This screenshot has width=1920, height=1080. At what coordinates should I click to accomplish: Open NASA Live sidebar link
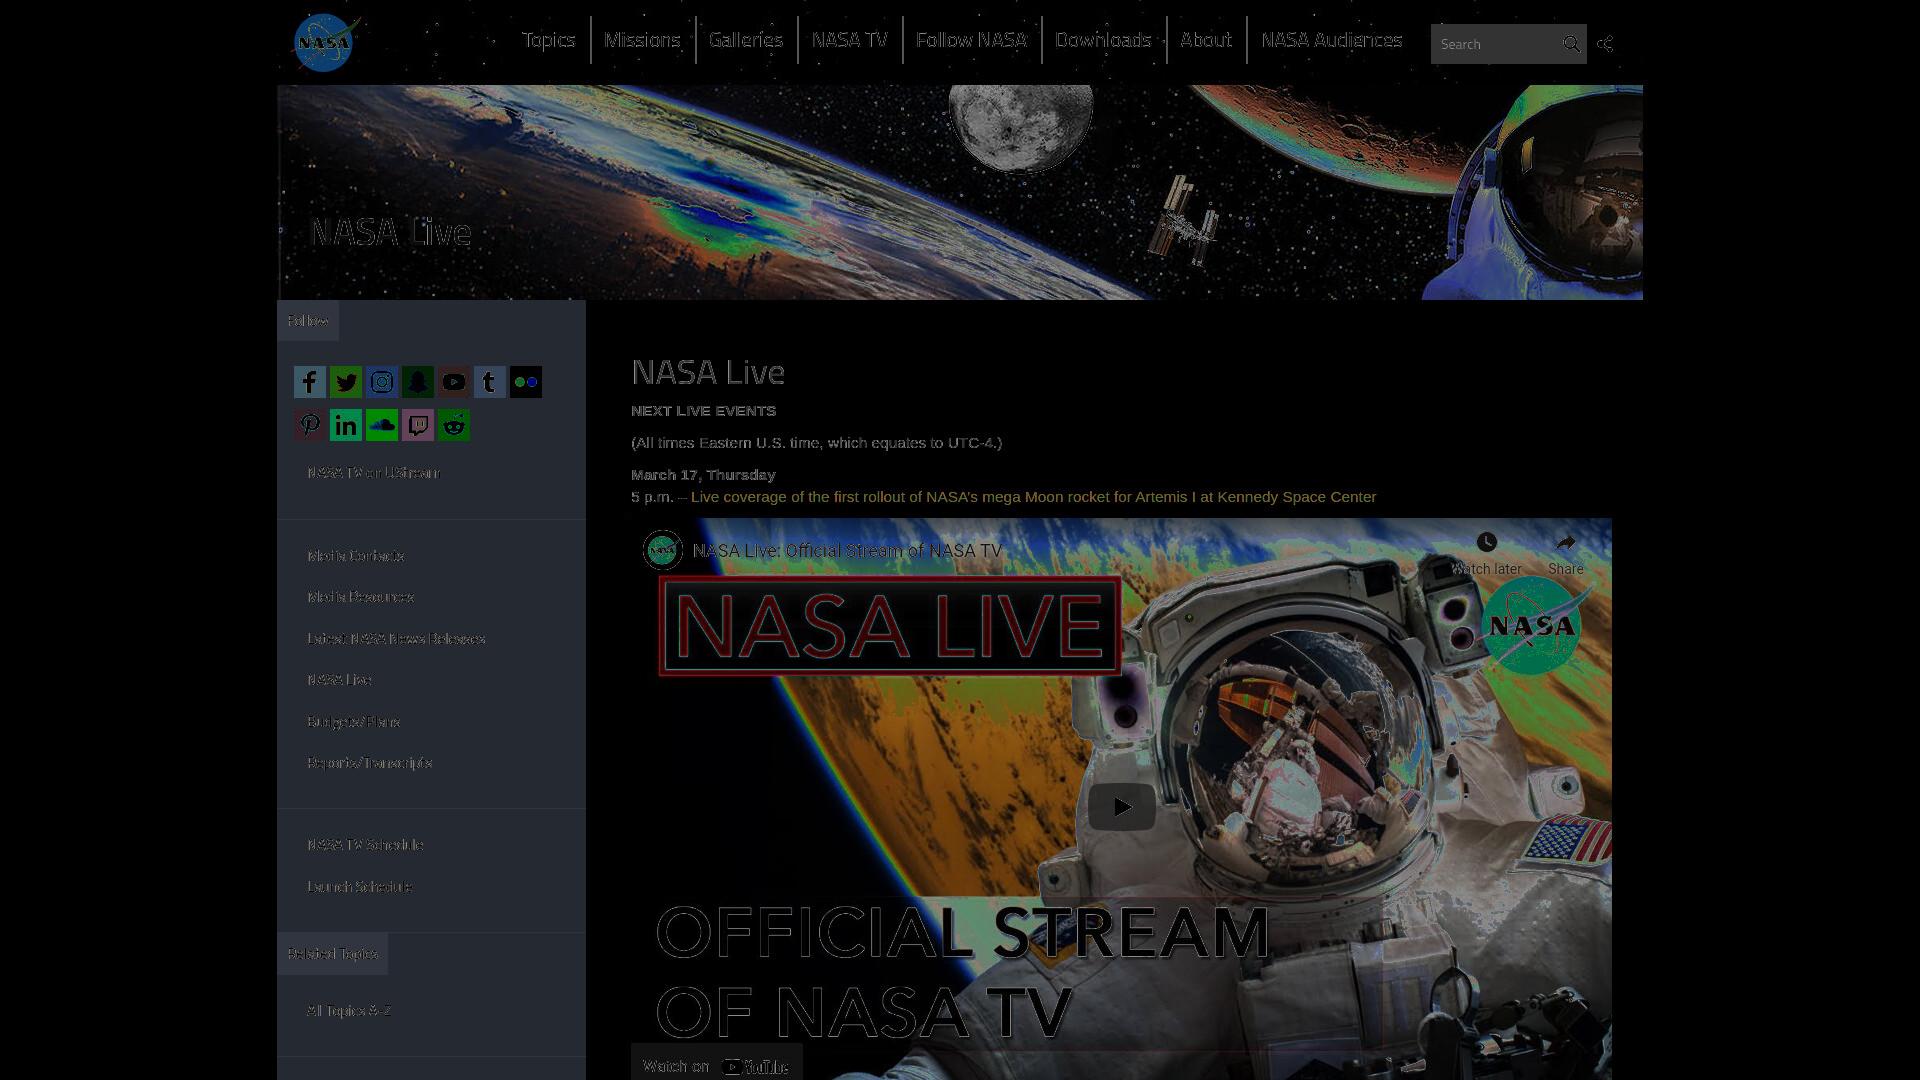(x=339, y=680)
